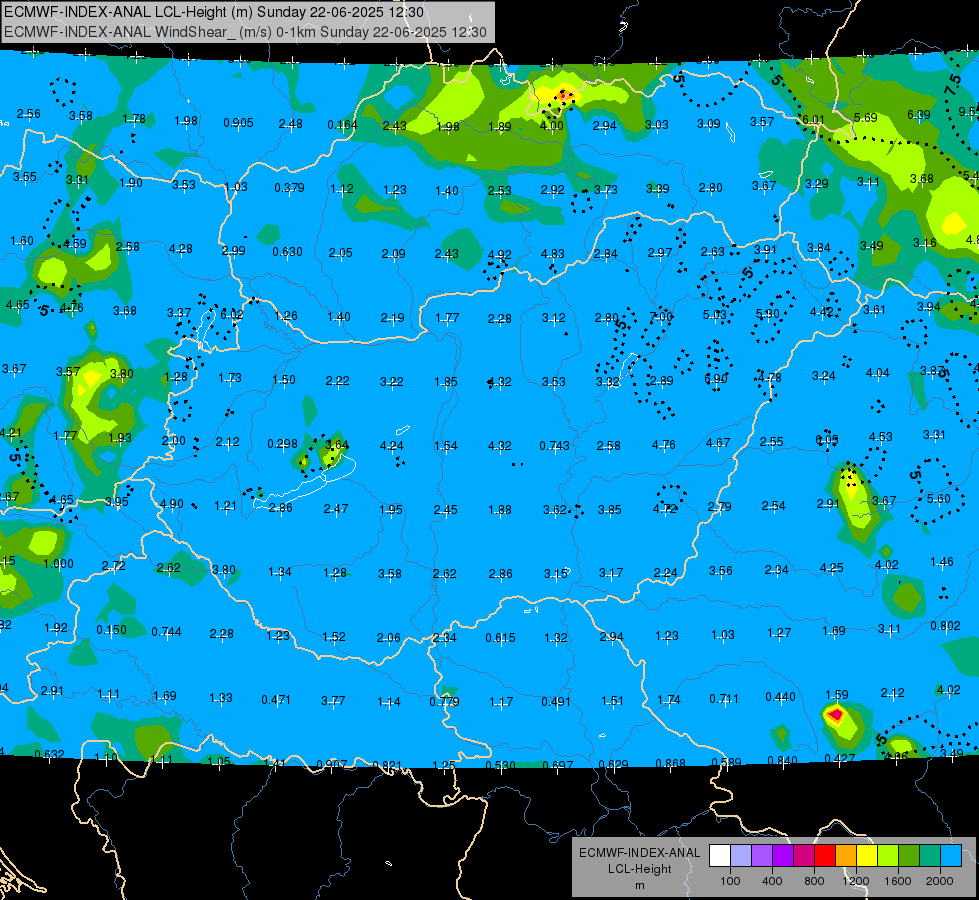
Task: Click the WindShear 0-1km title line
Action: (x=245, y=32)
